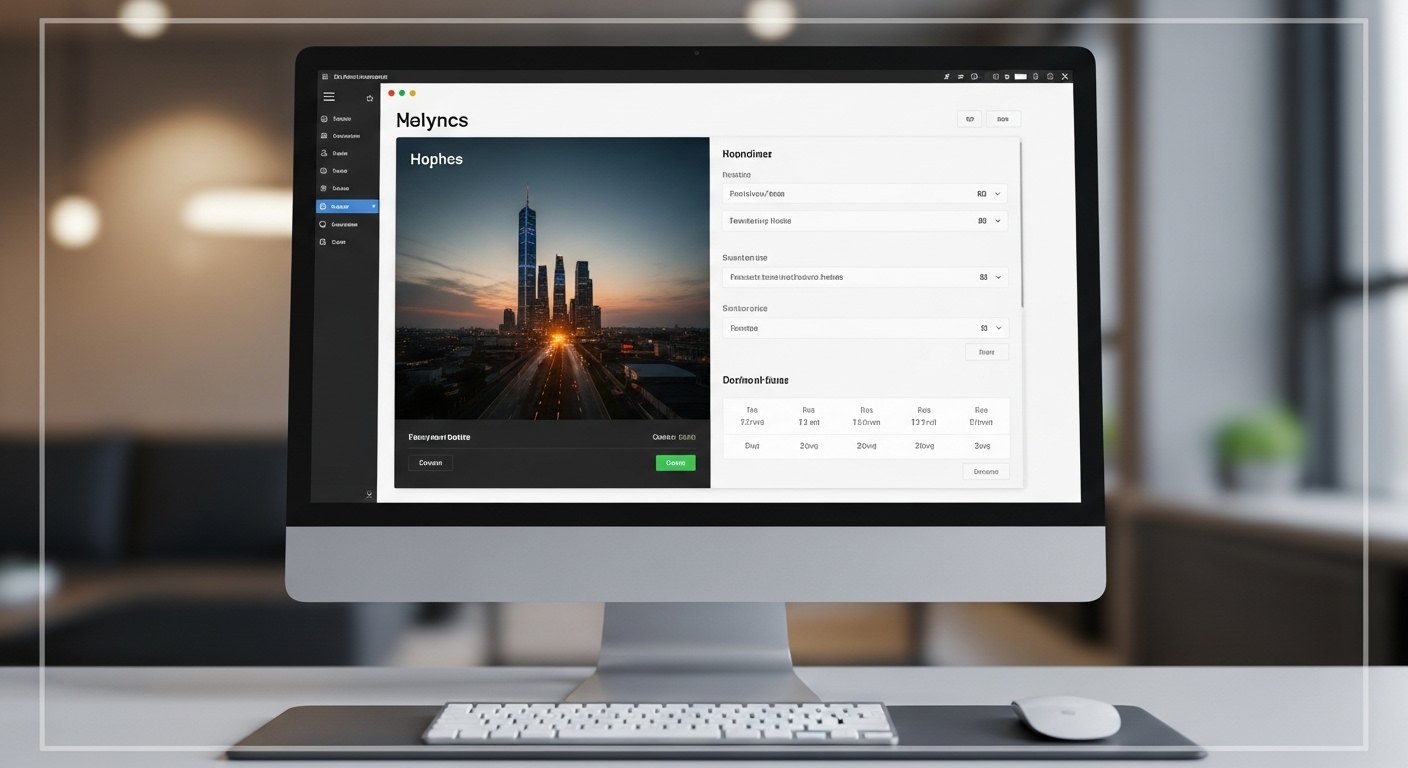Click the grid icon in the top-left title bar

click(324, 77)
